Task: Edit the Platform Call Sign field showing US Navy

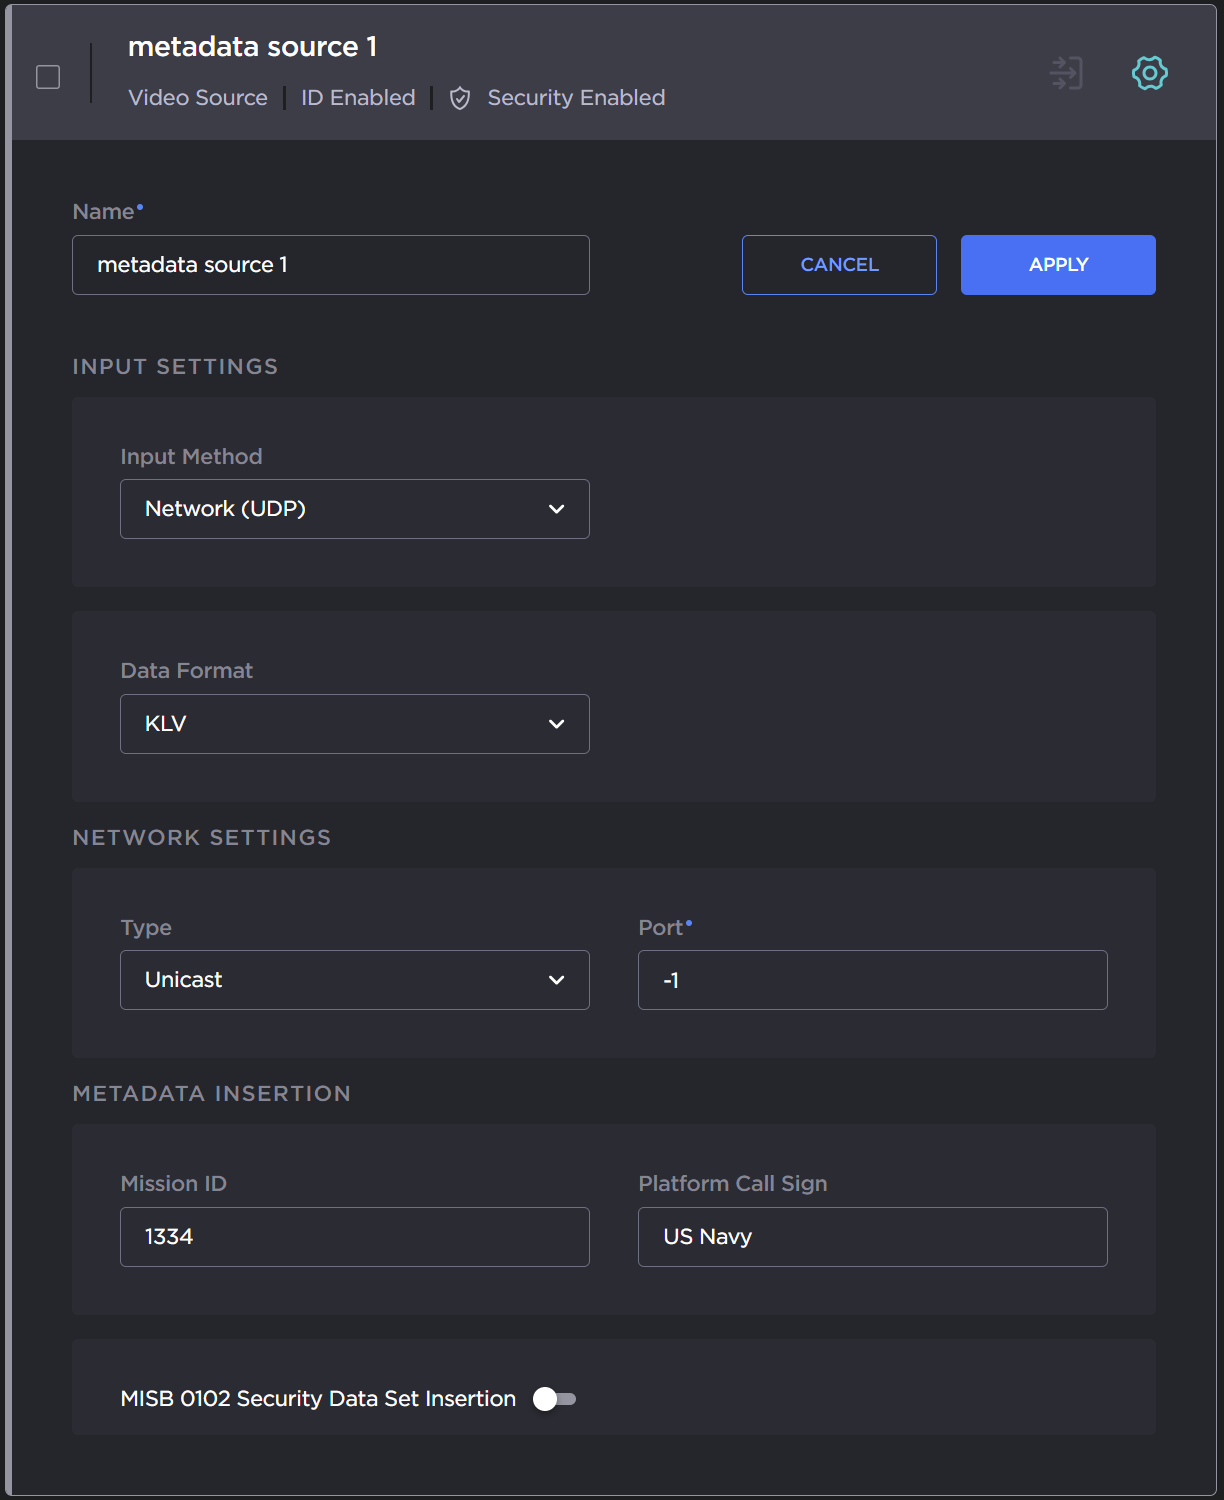Action: coord(871,1236)
